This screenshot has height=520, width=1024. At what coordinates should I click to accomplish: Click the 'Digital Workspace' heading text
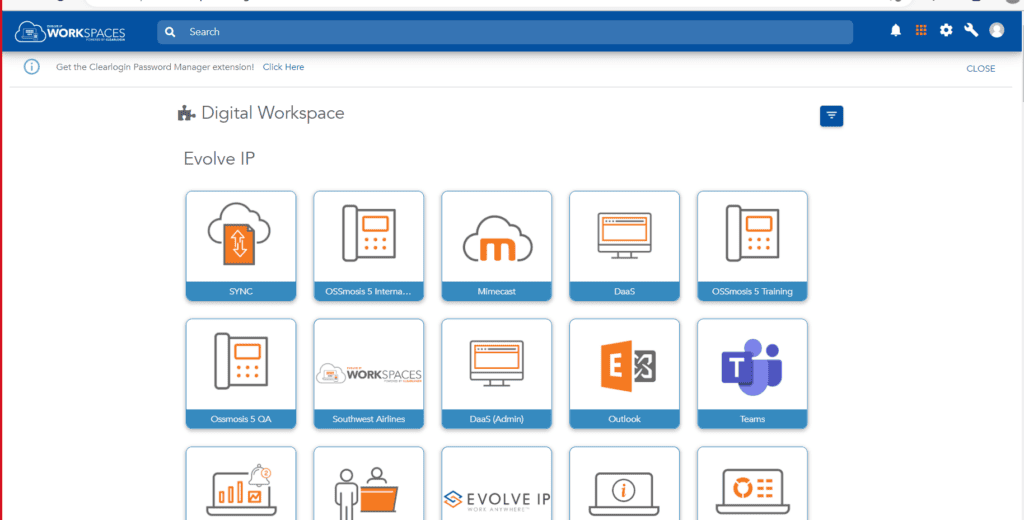click(272, 113)
